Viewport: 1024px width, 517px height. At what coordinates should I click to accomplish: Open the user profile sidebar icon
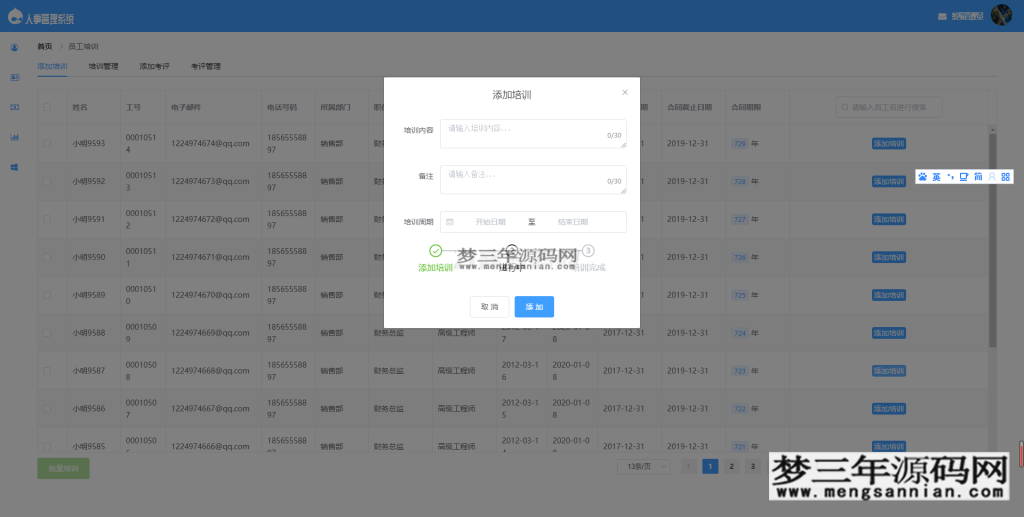pos(14,48)
